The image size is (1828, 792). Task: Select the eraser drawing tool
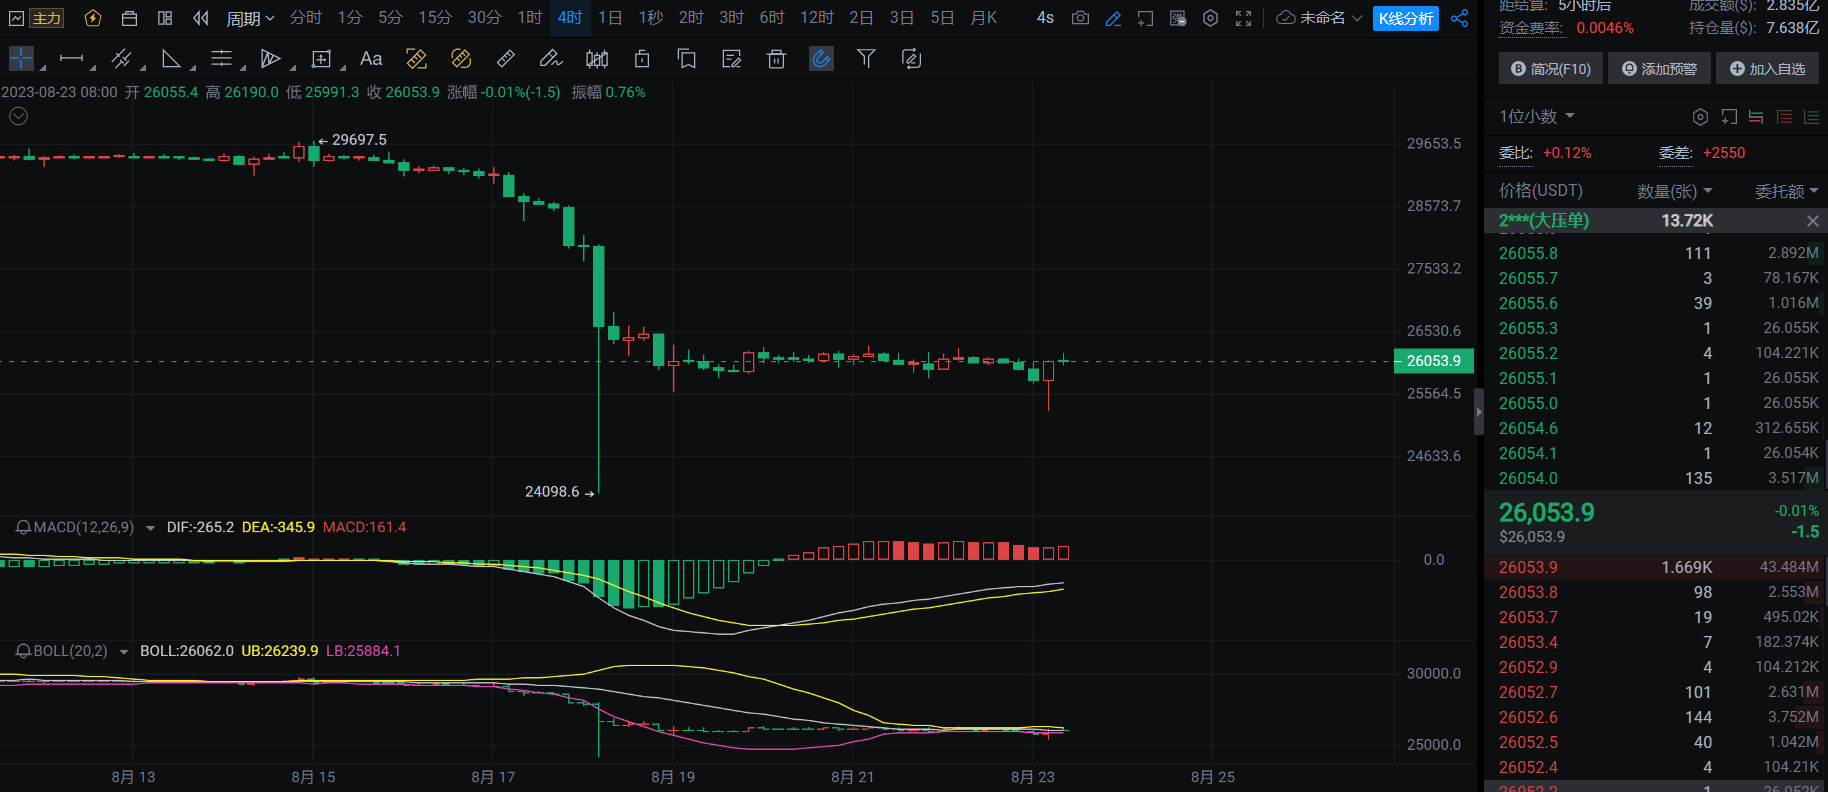click(506, 59)
